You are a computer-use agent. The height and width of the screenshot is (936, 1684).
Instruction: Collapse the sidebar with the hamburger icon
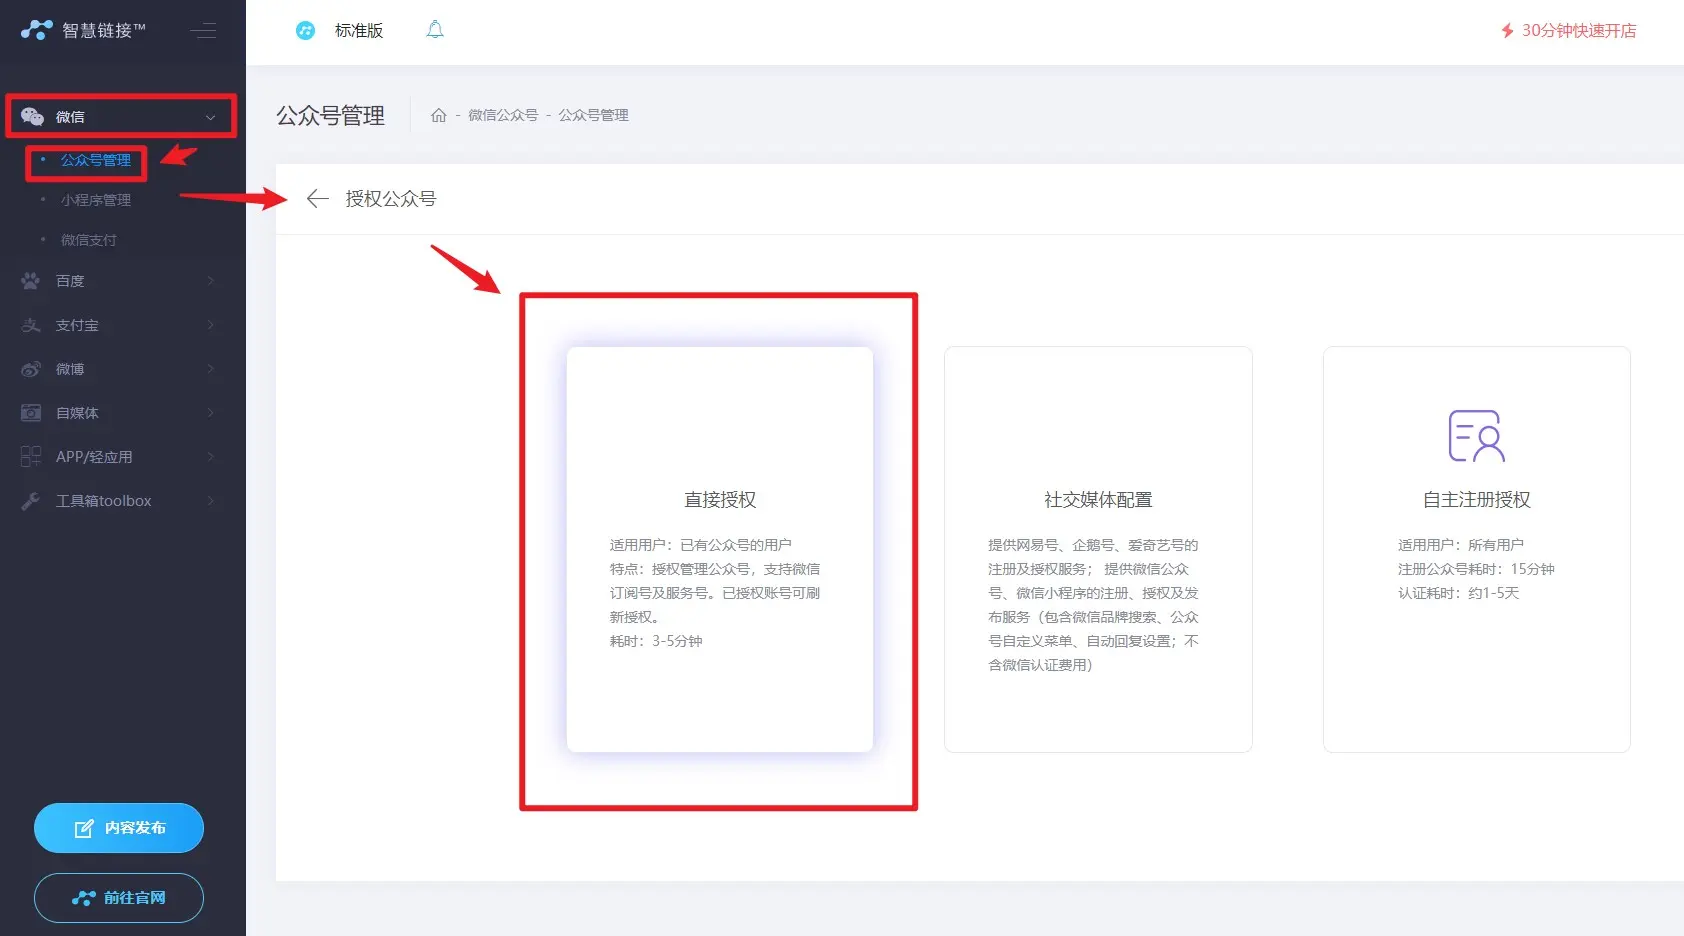203,31
